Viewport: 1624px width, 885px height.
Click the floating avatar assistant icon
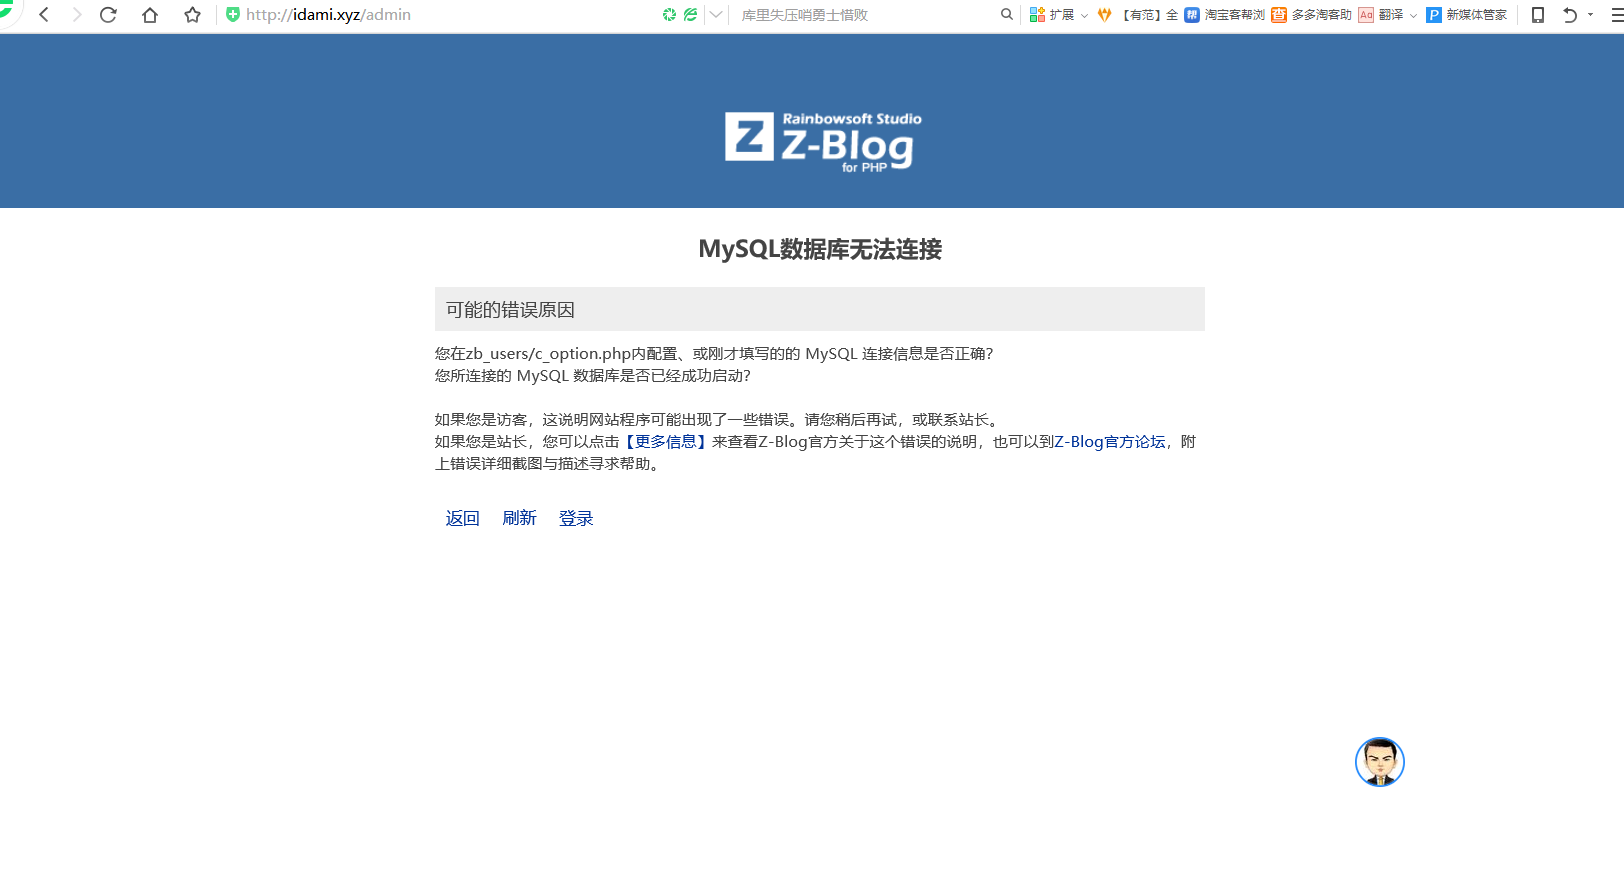coord(1380,762)
